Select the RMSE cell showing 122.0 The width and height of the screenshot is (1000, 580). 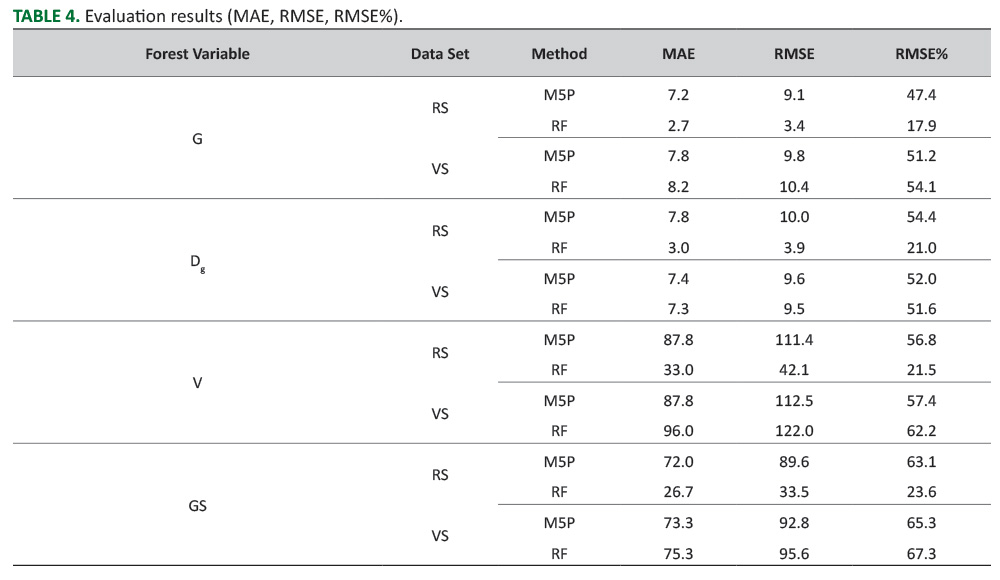click(794, 431)
